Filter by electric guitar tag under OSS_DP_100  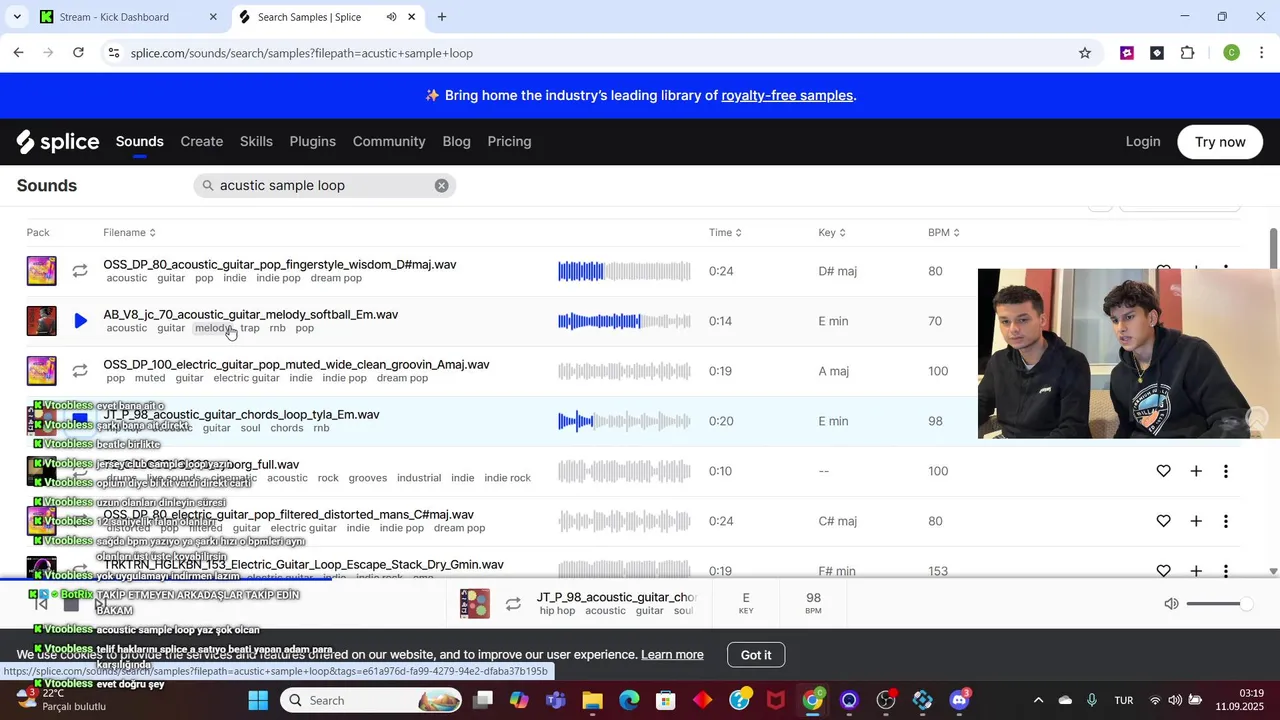click(x=246, y=378)
